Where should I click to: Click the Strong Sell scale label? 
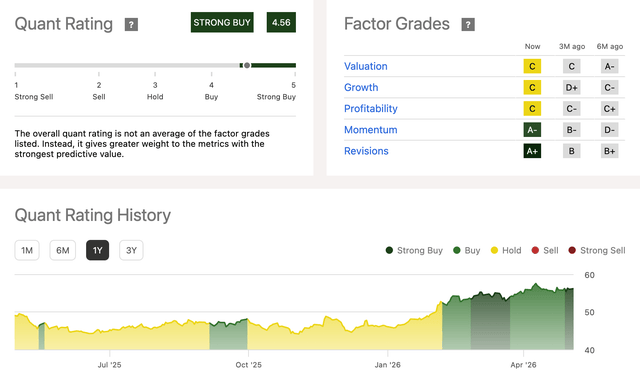[34, 97]
